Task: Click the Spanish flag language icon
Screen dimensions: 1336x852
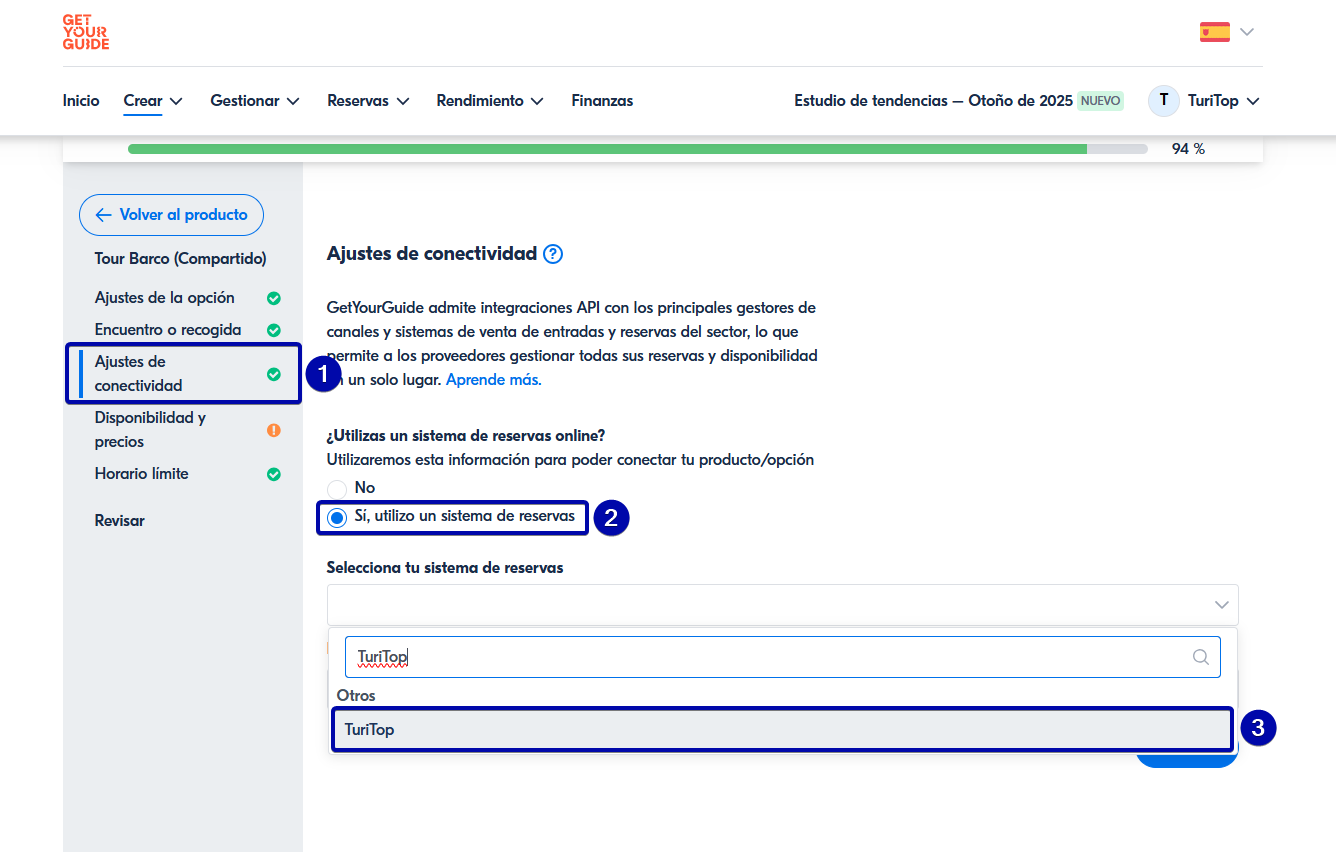Action: click(1214, 32)
